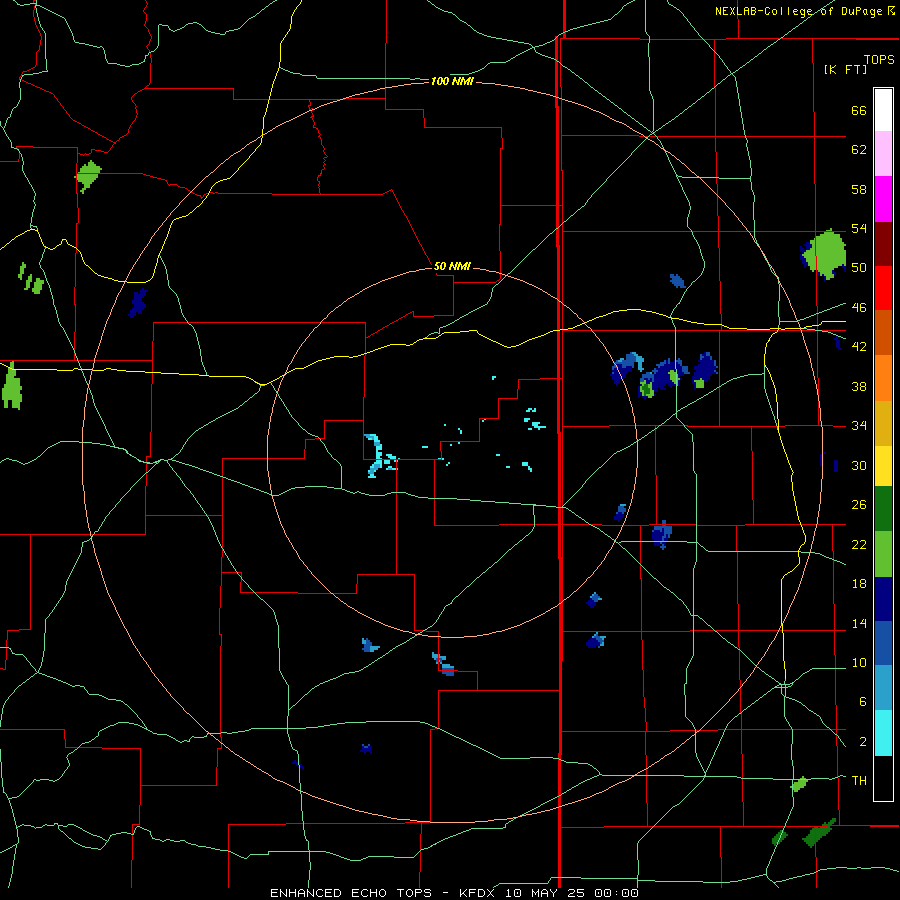Click the light blue swatch between 10 and 6
Image resolution: width=900 pixels, height=900 pixels.
(883, 687)
